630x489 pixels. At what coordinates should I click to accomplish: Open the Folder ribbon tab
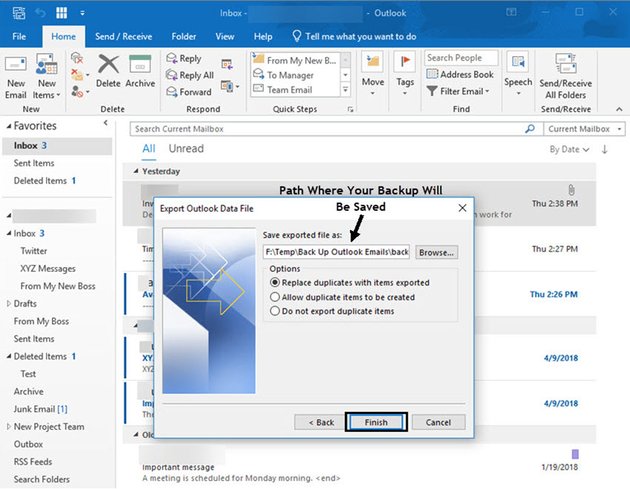[184, 37]
